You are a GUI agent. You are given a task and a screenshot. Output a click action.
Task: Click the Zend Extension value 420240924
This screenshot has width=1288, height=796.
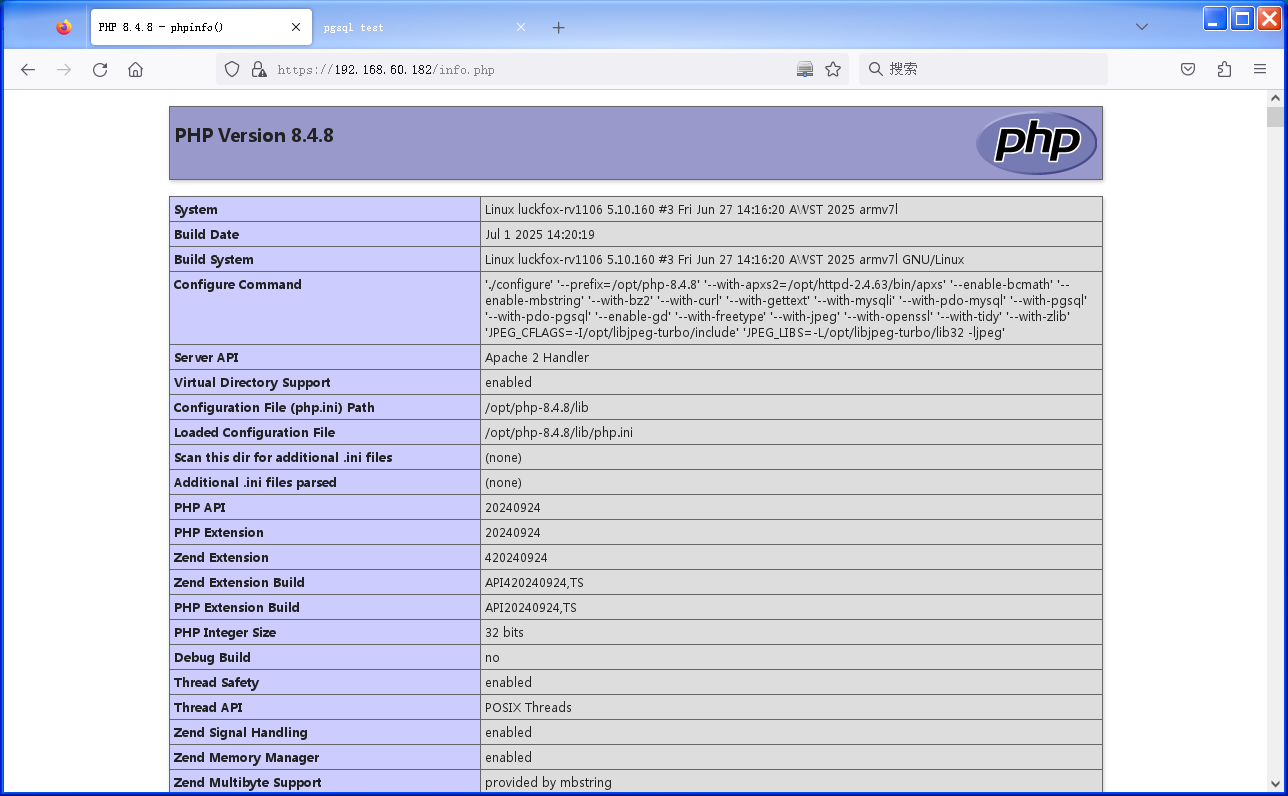coord(516,557)
